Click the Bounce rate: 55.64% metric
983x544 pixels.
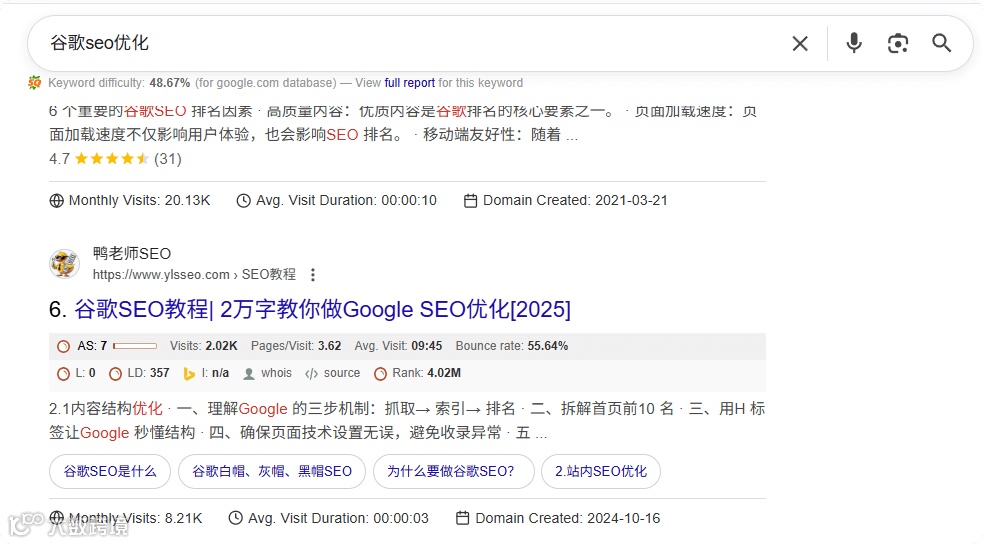click(x=512, y=346)
